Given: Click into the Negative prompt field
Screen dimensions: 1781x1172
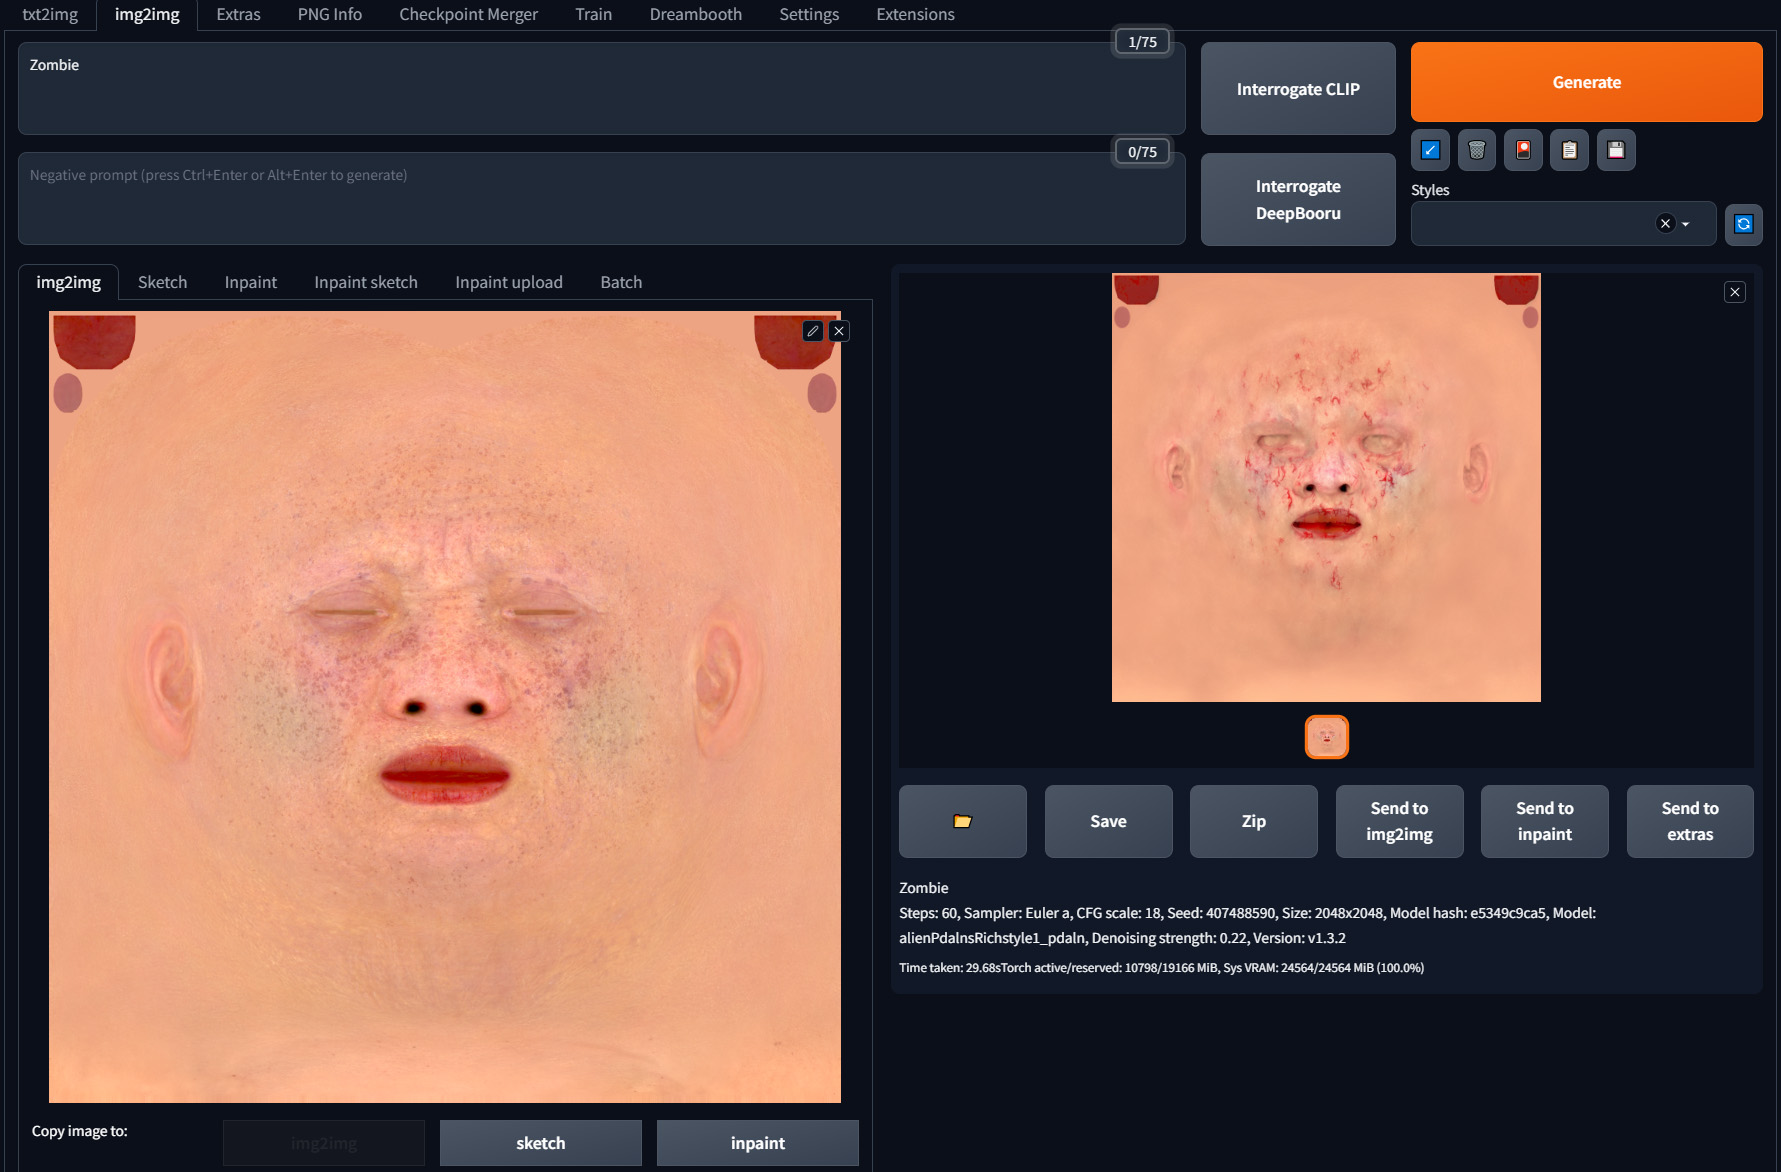Looking at the screenshot, I should 602,198.
